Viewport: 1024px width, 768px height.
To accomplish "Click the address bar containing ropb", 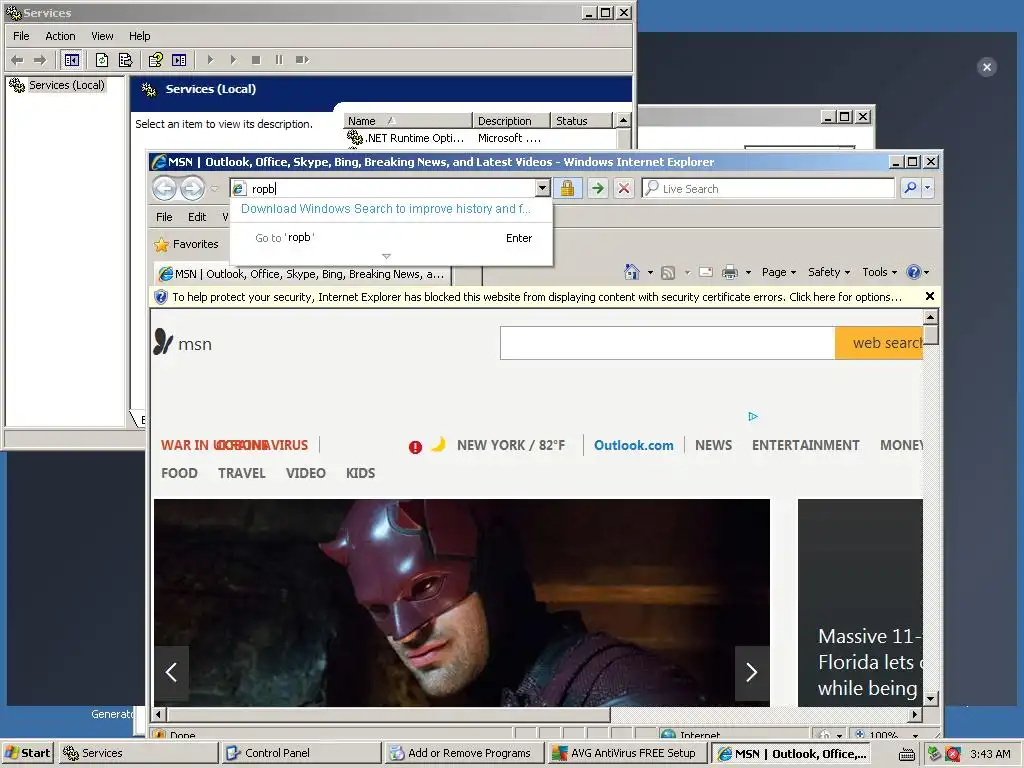I will [x=392, y=189].
